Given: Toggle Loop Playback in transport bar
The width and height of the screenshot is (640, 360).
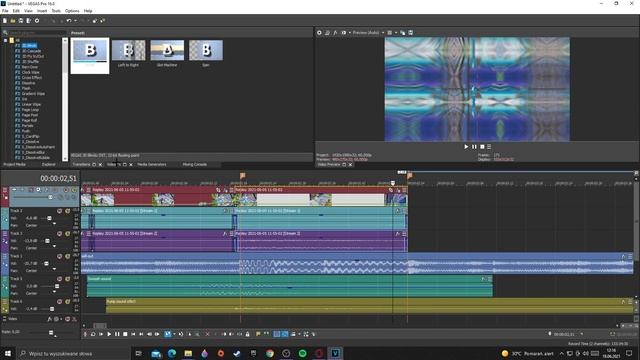Looking at the screenshot, I should click(93, 334).
